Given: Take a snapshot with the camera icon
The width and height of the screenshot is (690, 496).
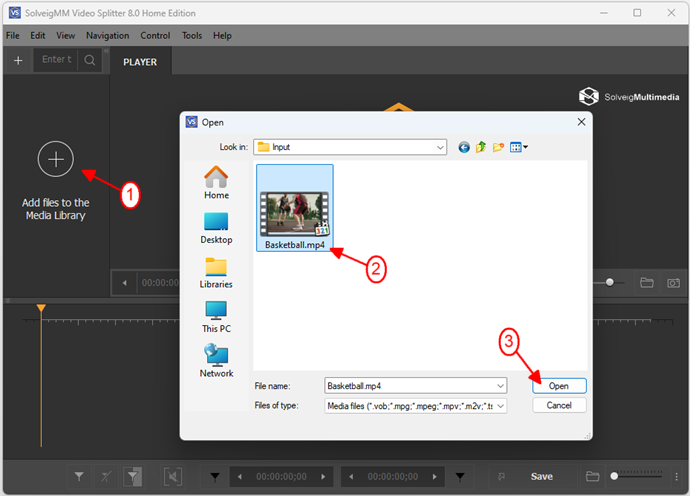Looking at the screenshot, I should [673, 283].
